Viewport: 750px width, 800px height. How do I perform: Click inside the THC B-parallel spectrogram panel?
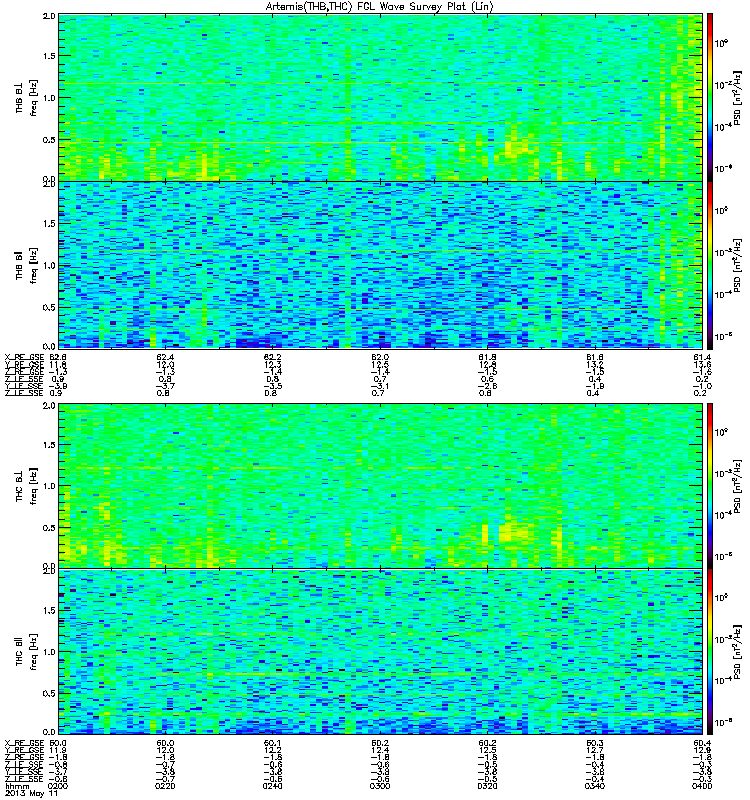[x=380, y=652]
